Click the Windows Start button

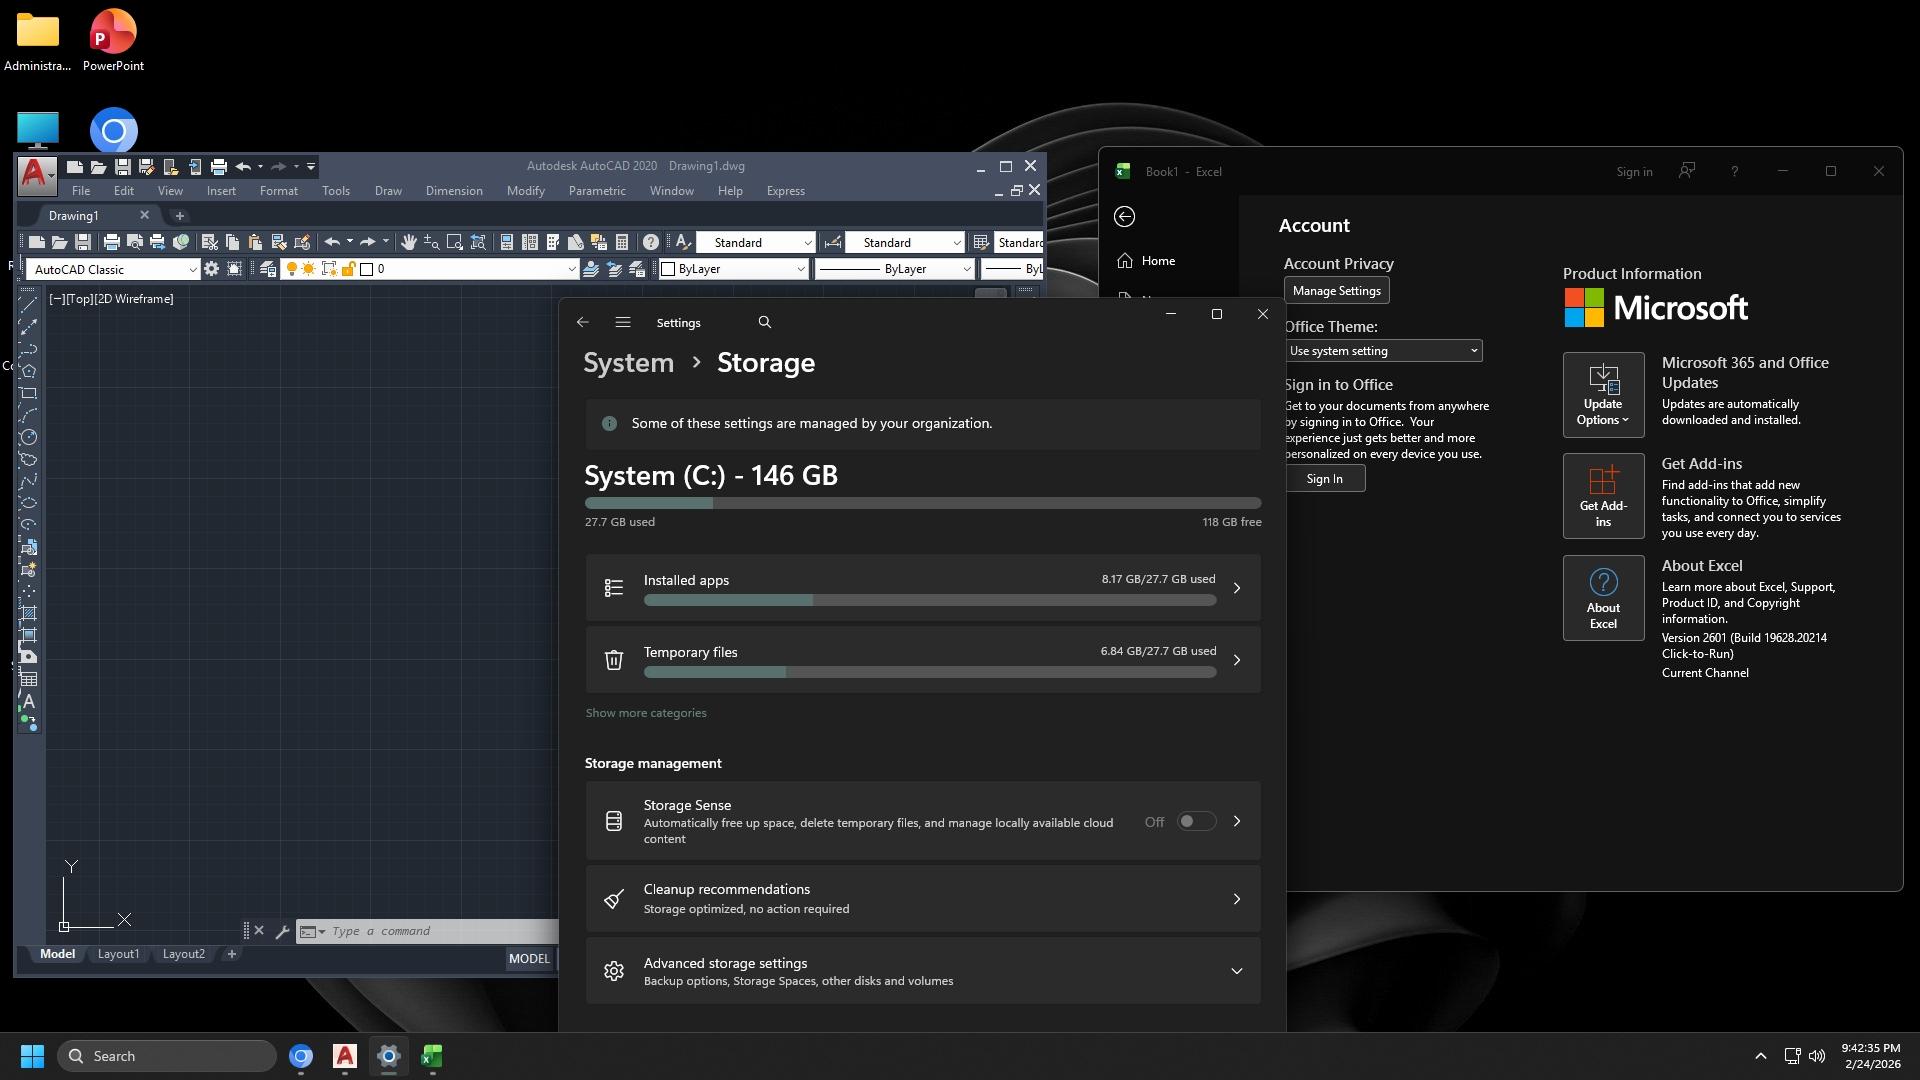(x=32, y=1056)
